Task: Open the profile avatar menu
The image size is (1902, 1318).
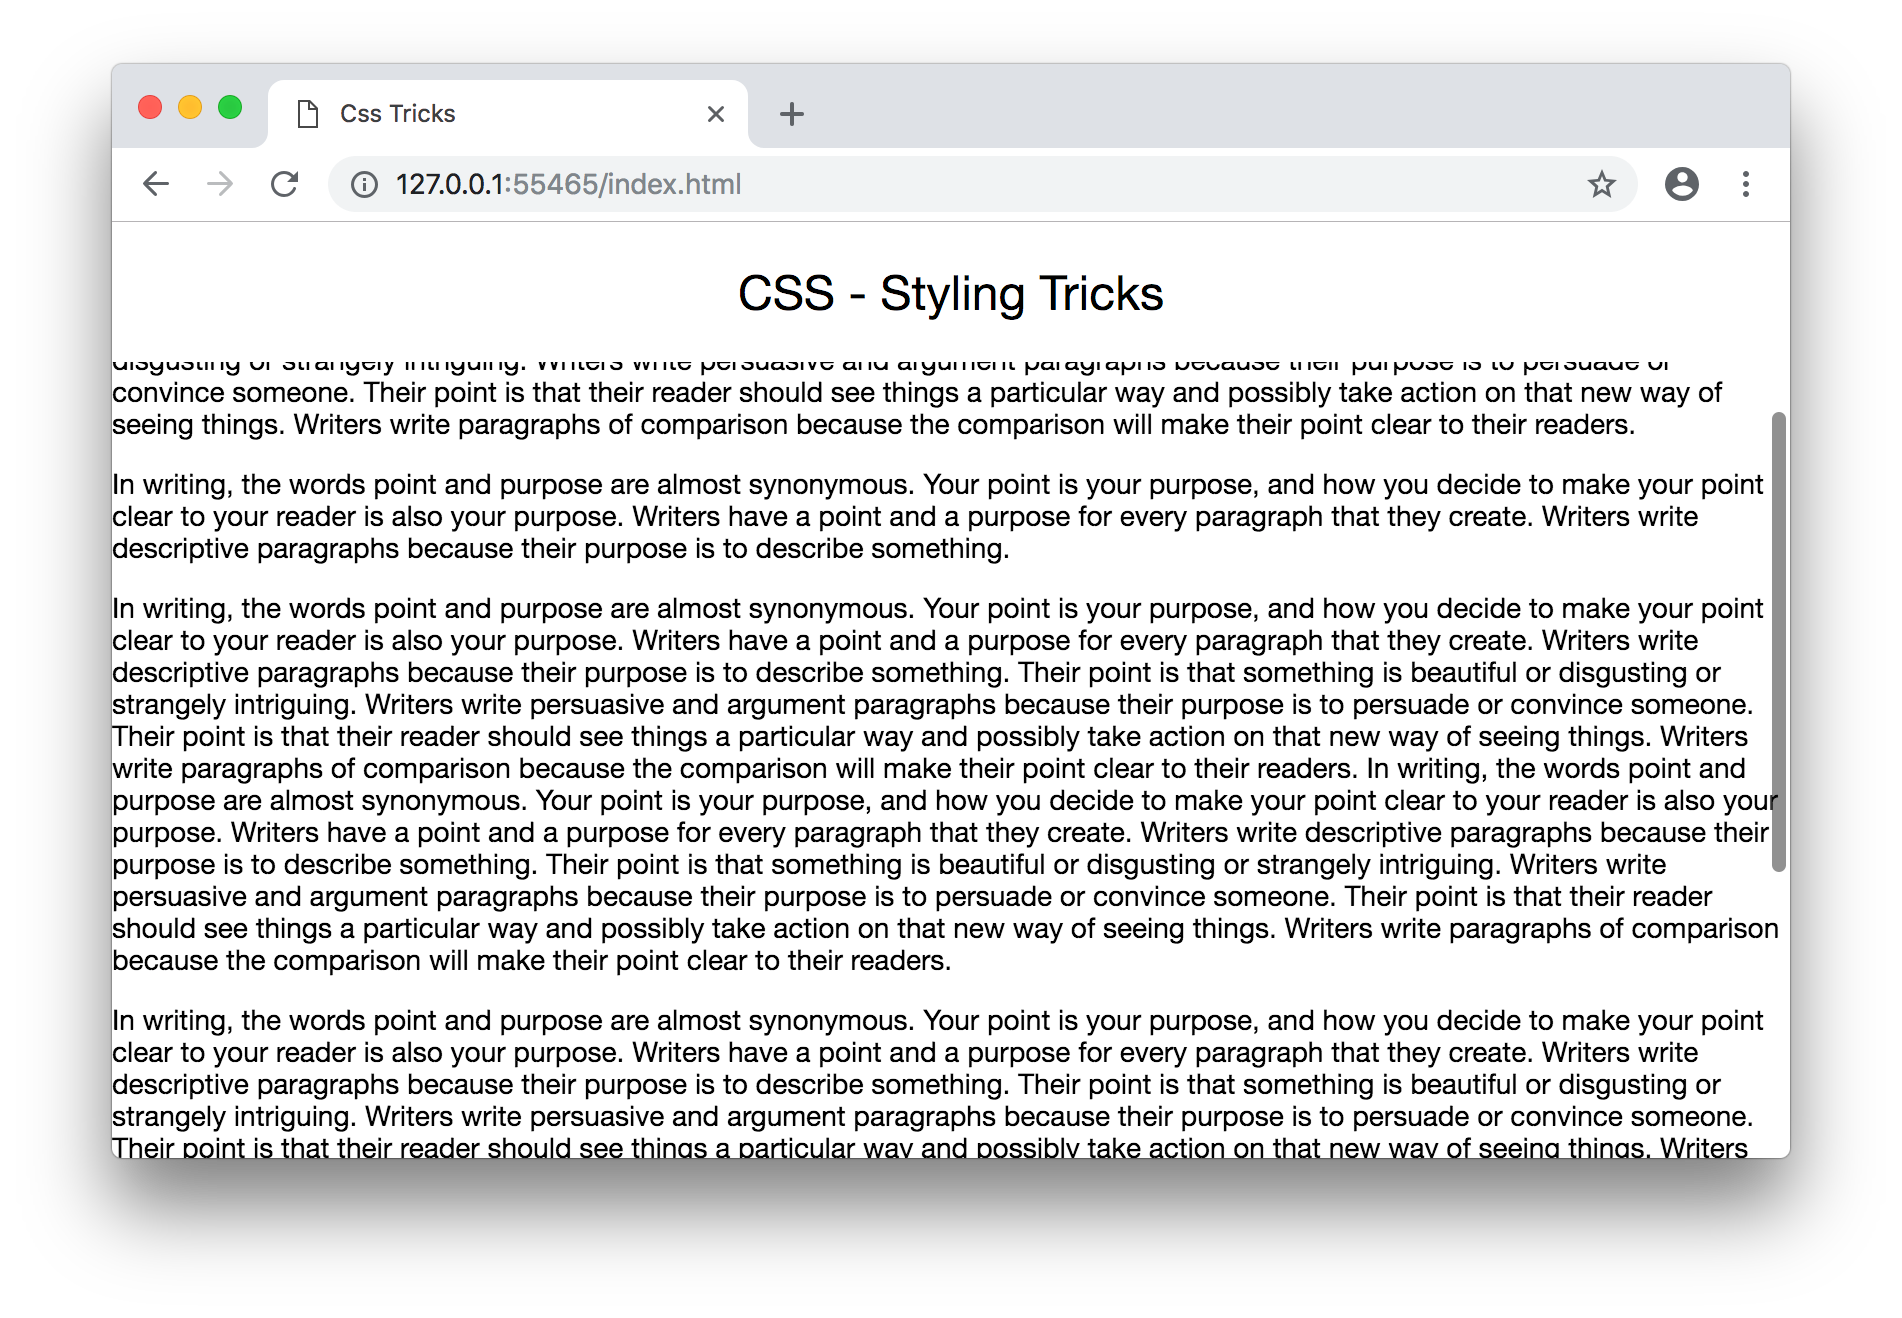Action: click(x=1683, y=184)
